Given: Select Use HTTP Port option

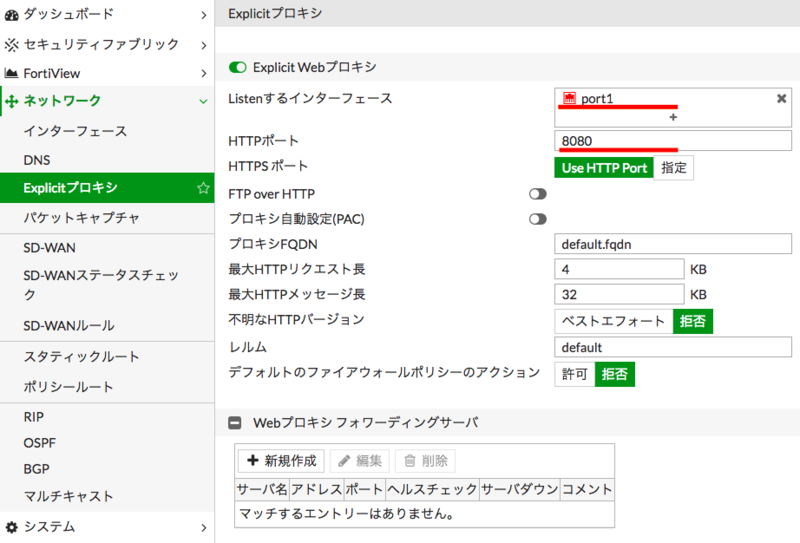Looking at the screenshot, I should pyautogui.click(x=604, y=168).
